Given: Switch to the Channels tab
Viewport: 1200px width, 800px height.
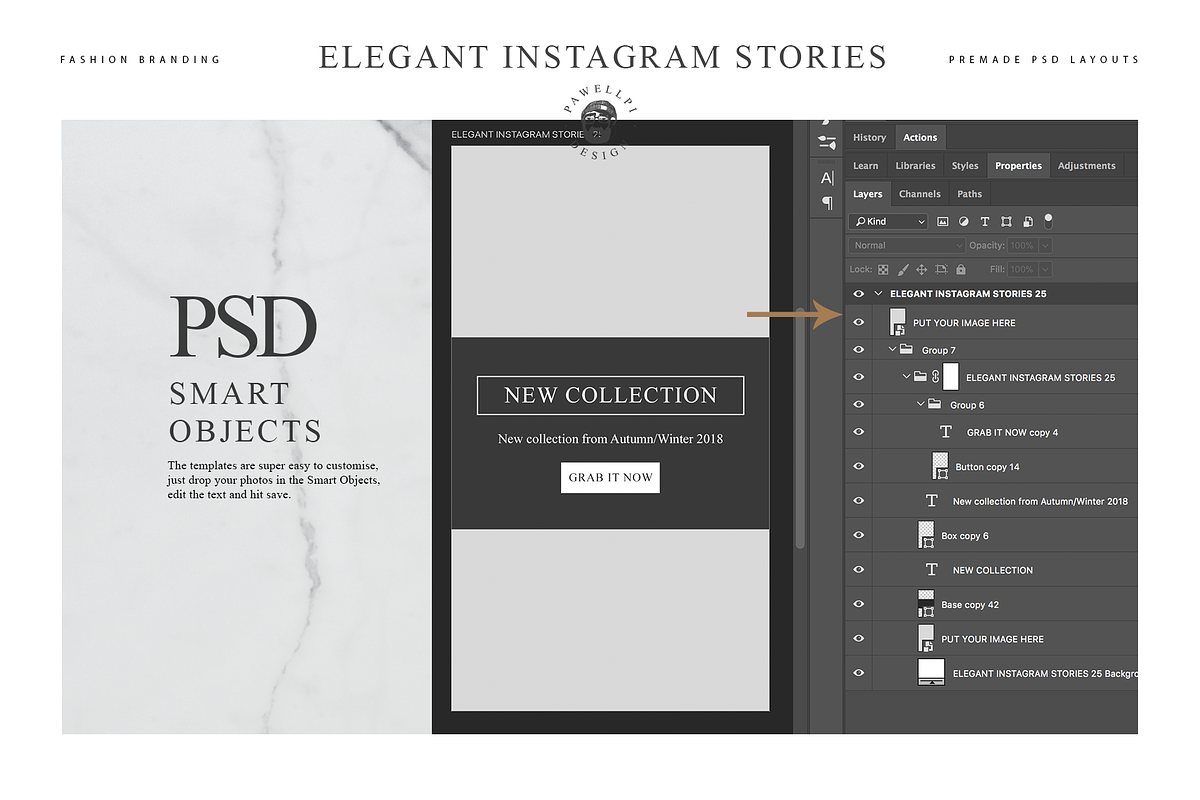Looking at the screenshot, I should tap(920, 194).
